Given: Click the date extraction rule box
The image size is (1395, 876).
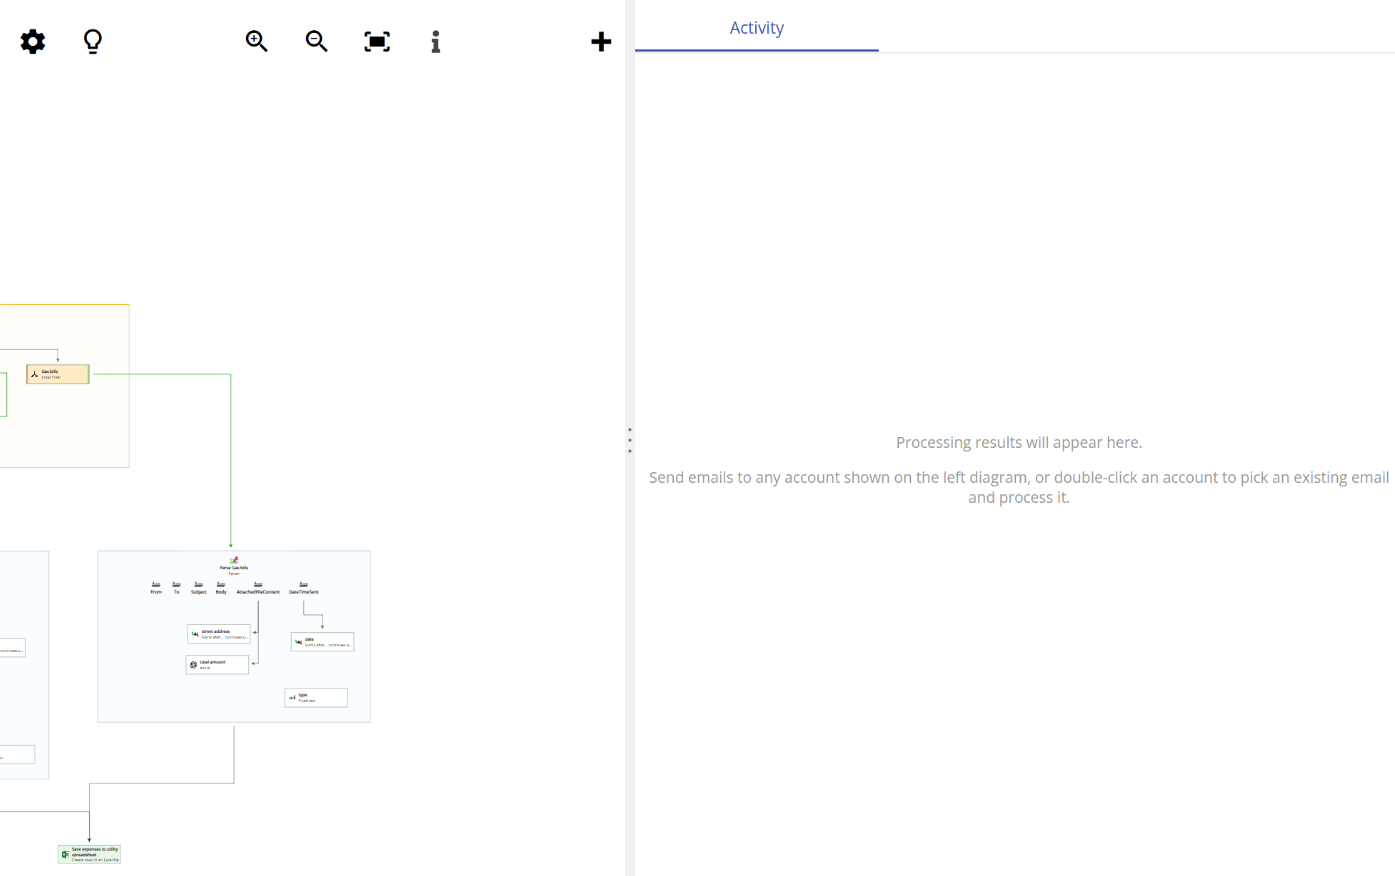Looking at the screenshot, I should [x=322, y=642].
